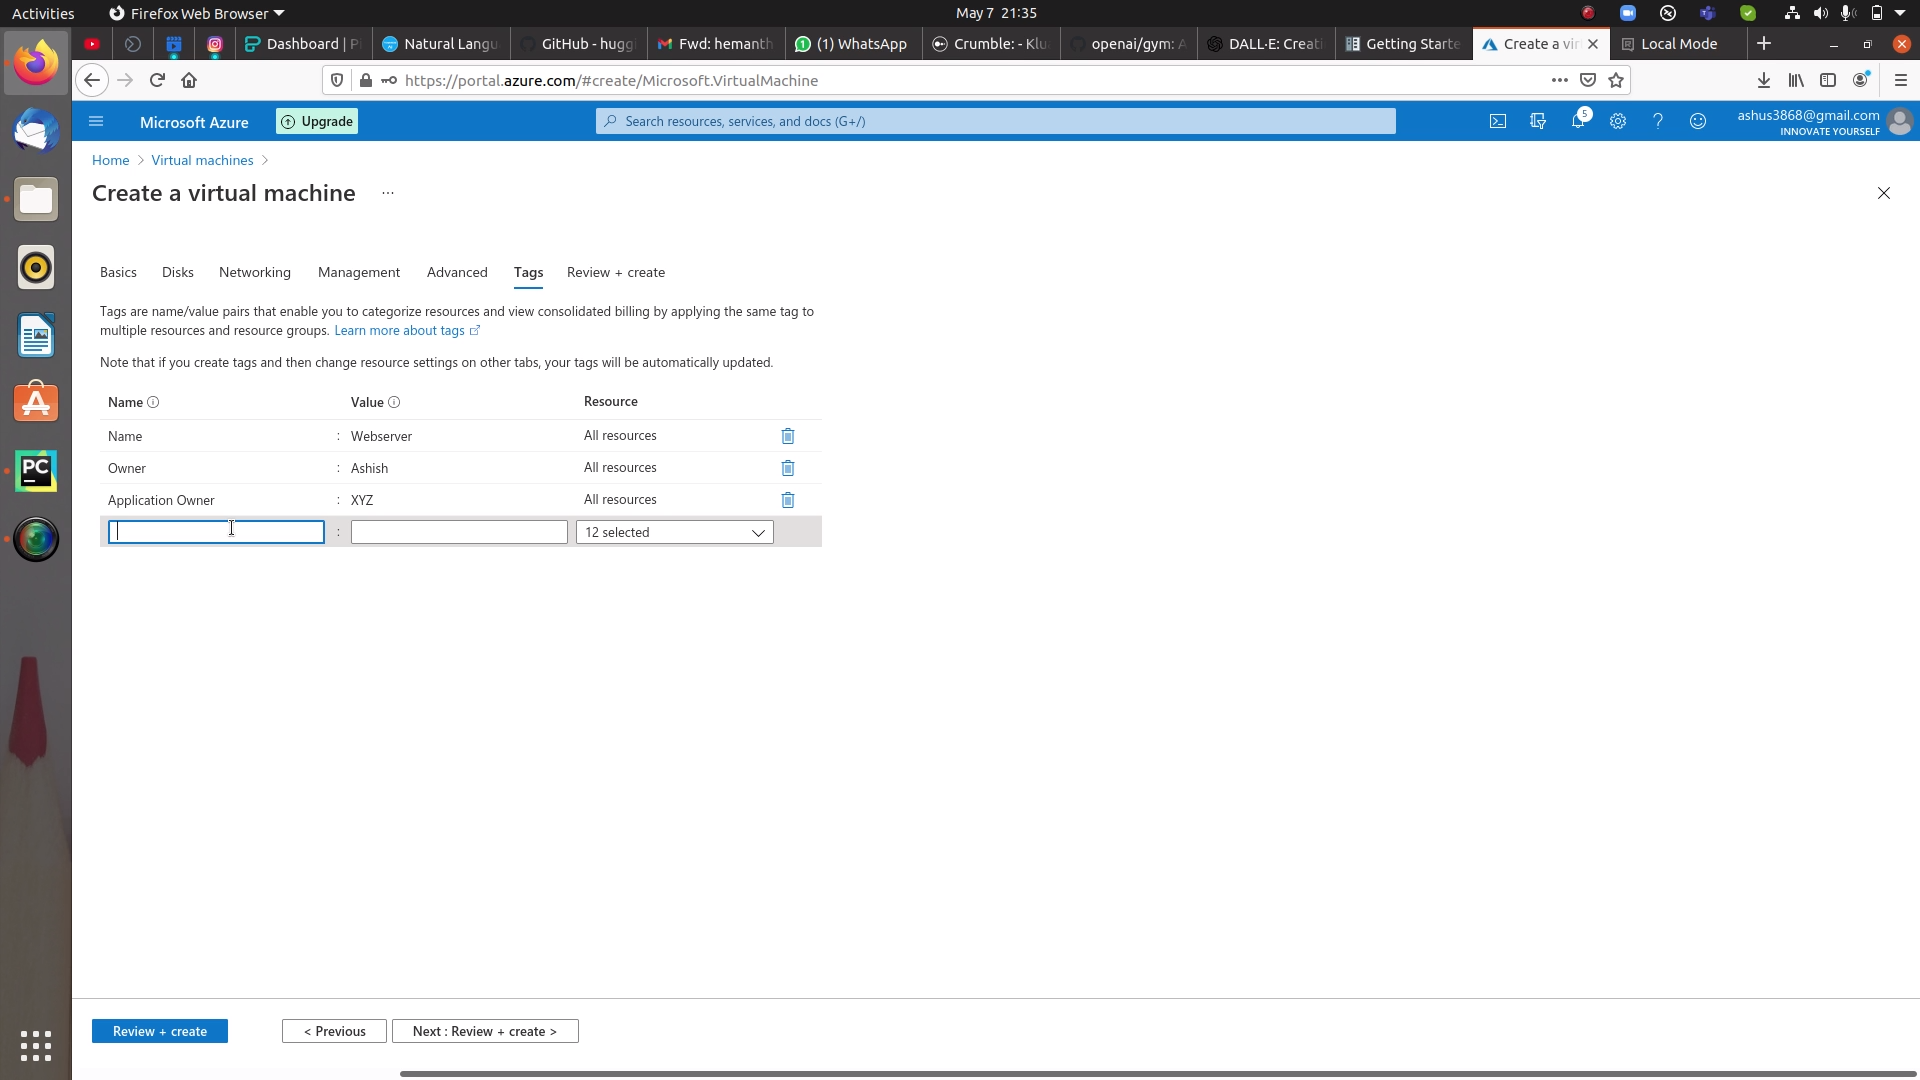This screenshot has height=1080, width=1920.
Task: Open the portal hamburger menu
Action: click(96, 121)
